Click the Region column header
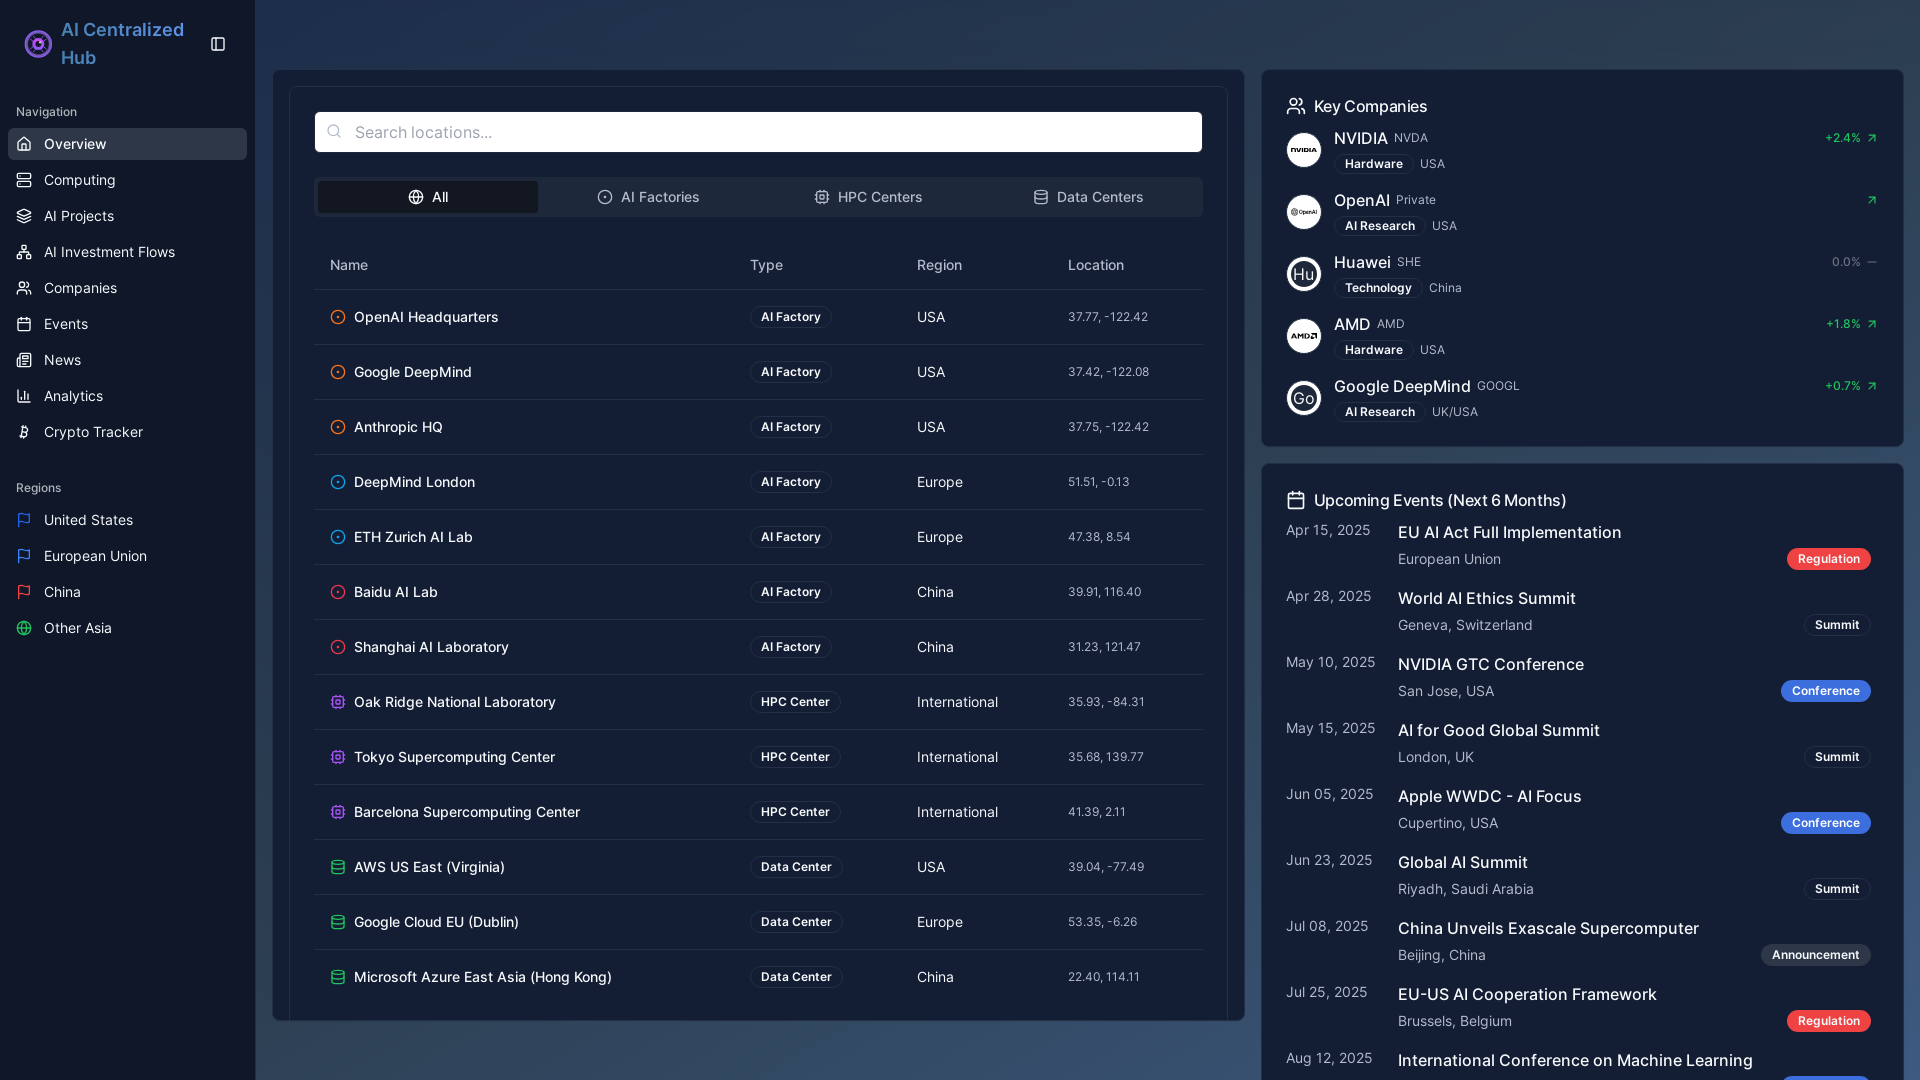The height and width of the screenshot is (1080, 1920). [x=939, y=265]
